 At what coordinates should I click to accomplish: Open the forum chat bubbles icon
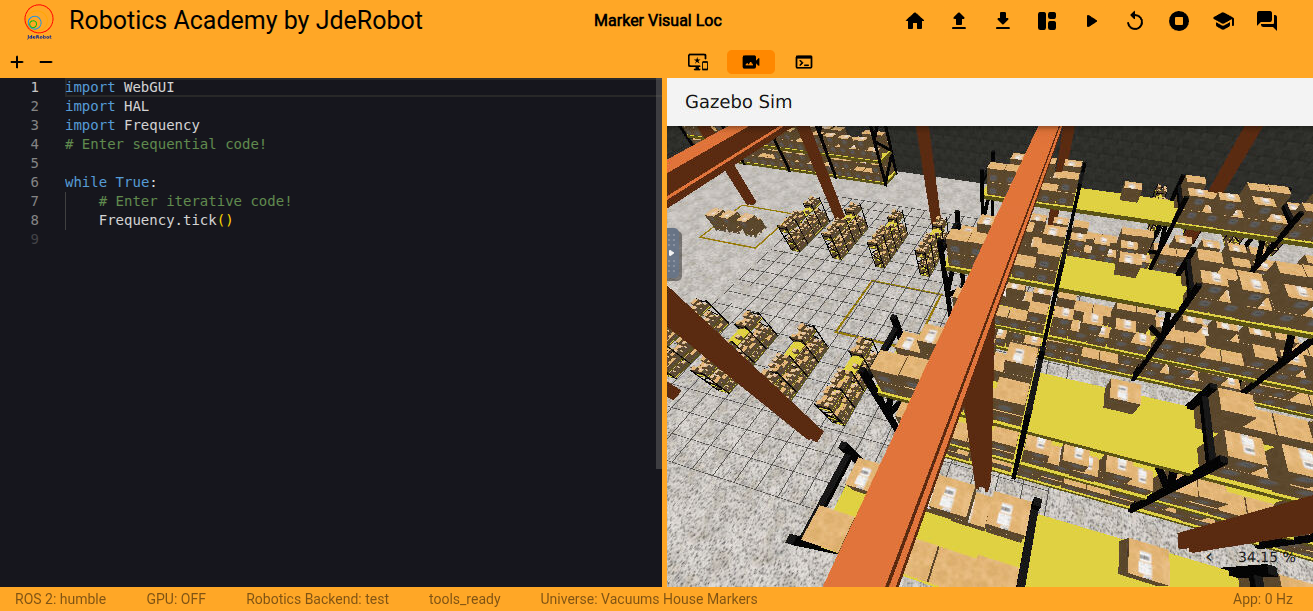pos(1267,21)
